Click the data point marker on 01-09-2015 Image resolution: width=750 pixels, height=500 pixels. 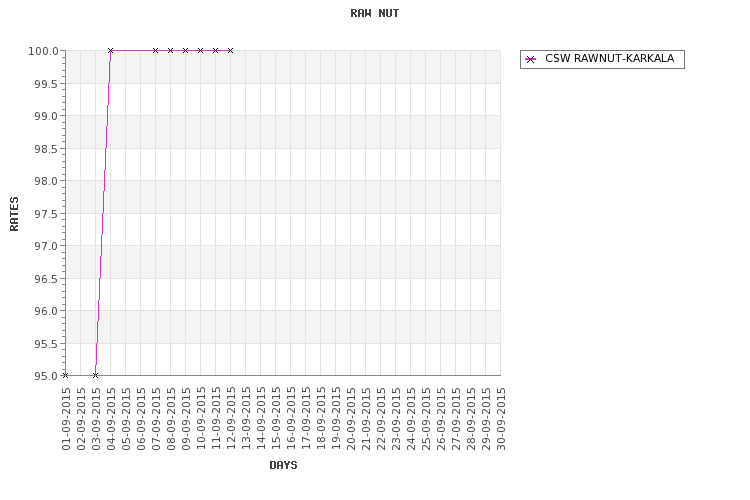[66, 376]
